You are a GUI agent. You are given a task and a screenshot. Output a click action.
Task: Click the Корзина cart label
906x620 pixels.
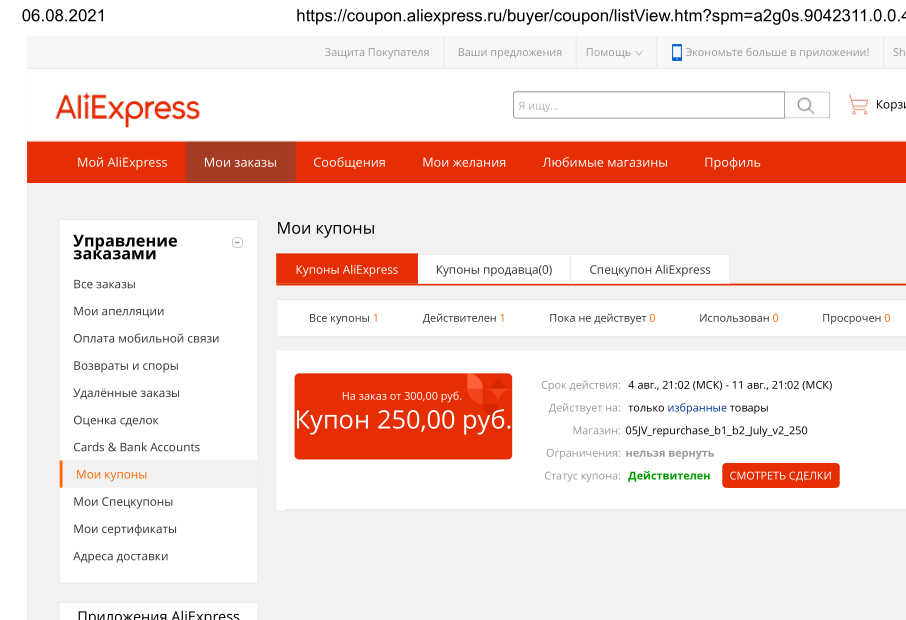890,105
